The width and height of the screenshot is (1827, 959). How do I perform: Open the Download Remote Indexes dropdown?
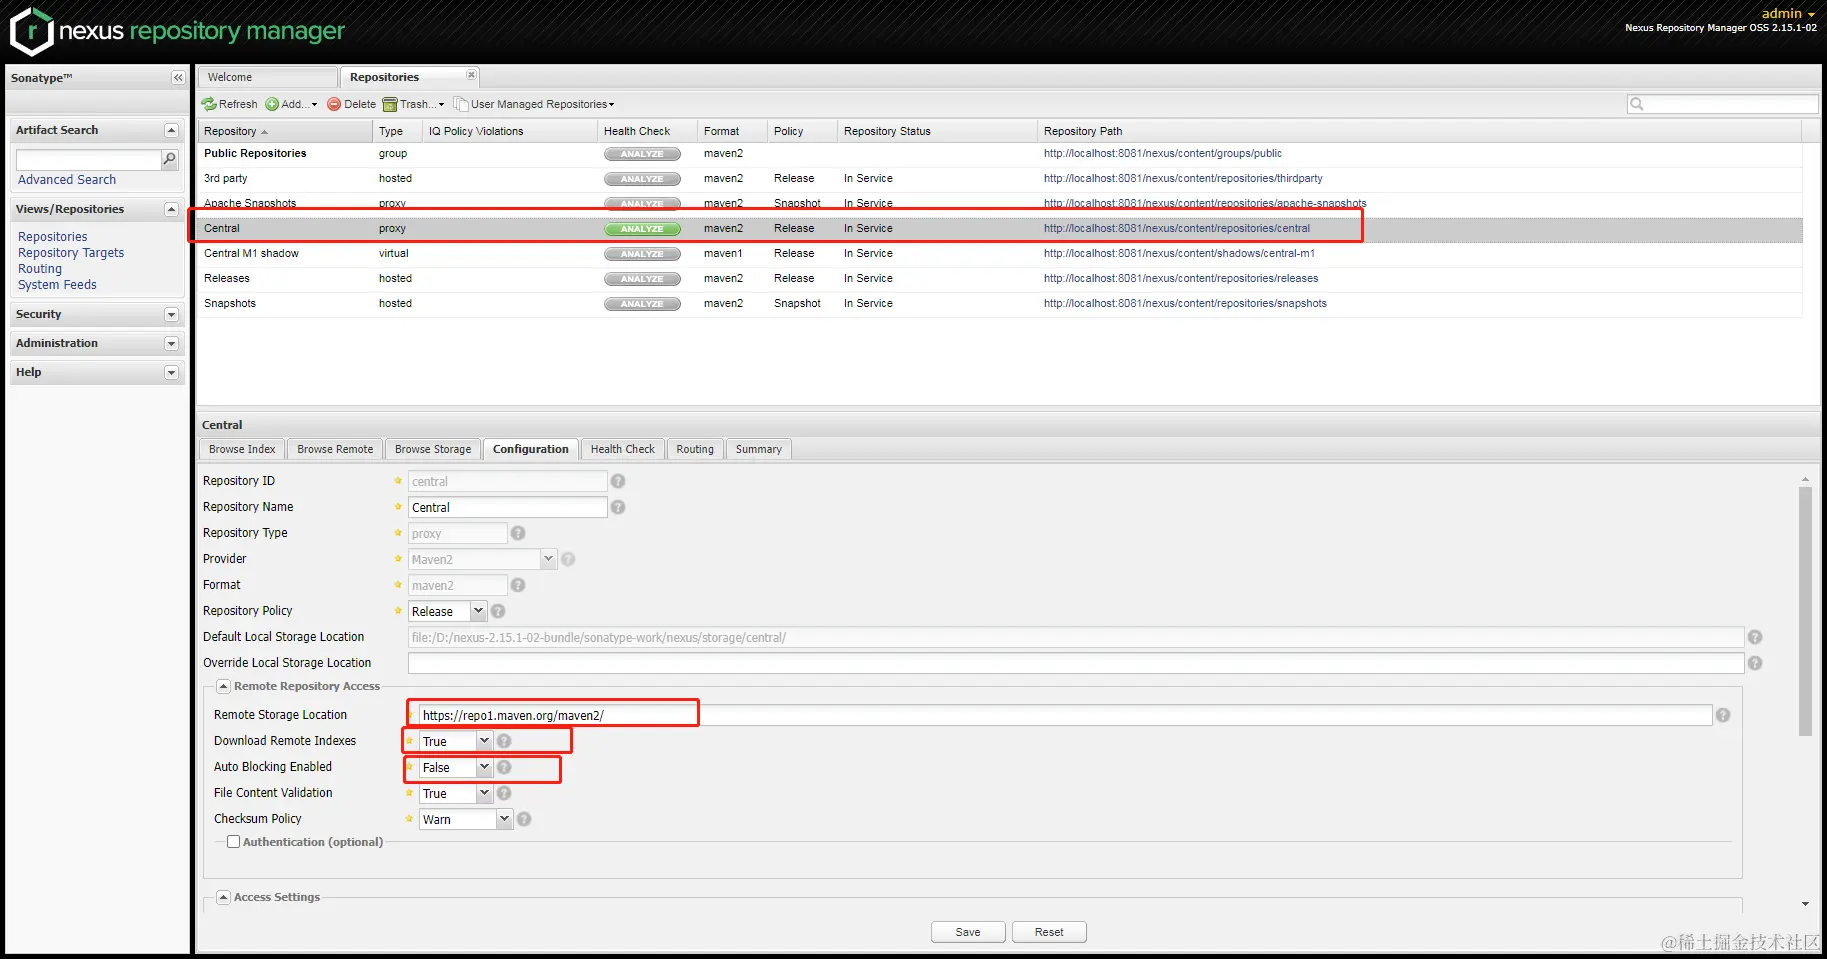point(484,742)
